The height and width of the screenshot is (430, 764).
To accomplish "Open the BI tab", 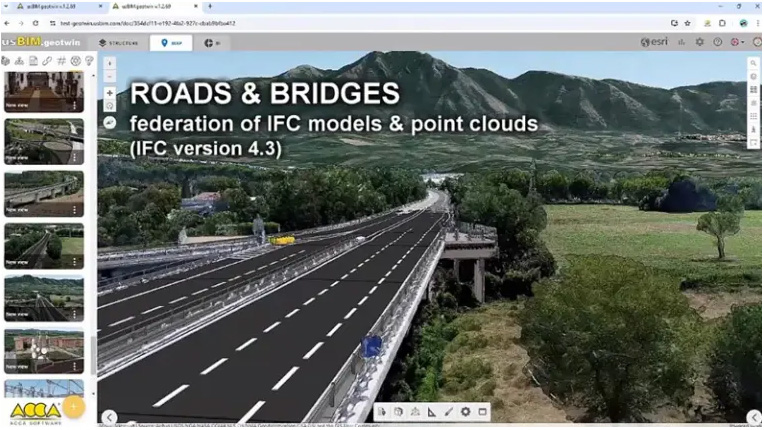I will click(212, 43).
